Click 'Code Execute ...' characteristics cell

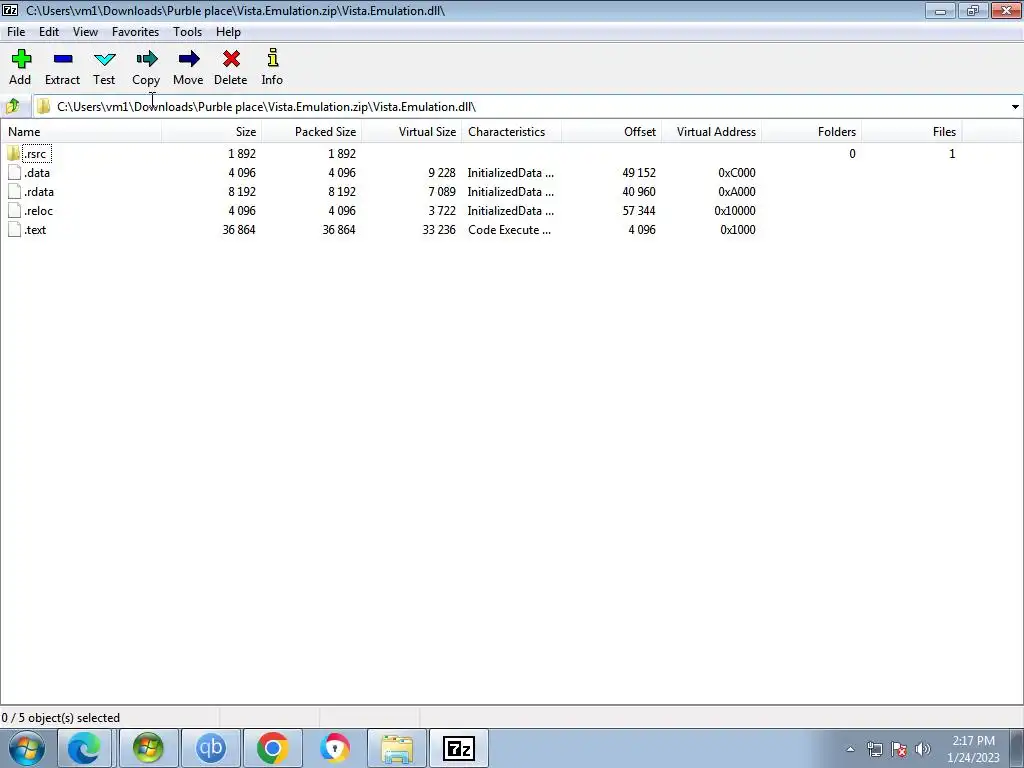pyautogui.click(x=509, y=230)
